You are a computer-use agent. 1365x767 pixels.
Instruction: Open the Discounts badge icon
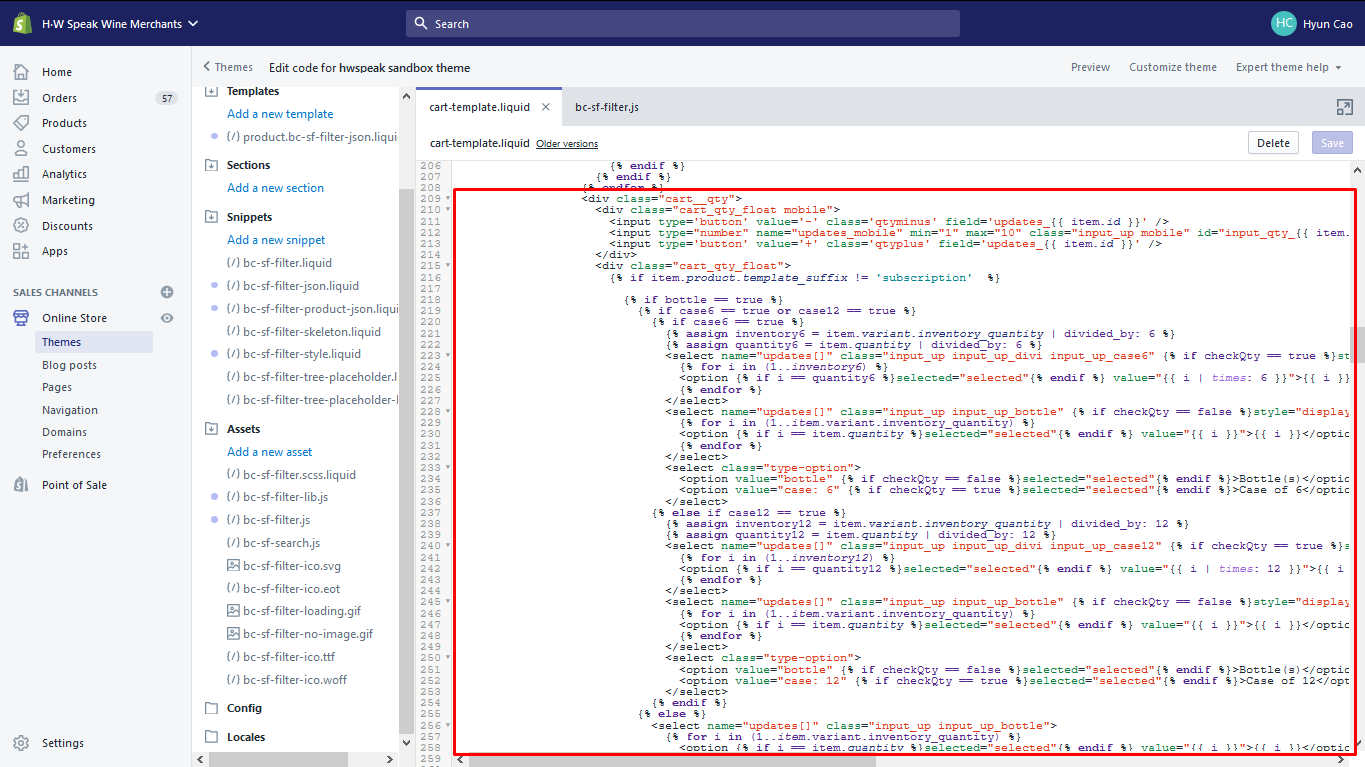(21, 226)
